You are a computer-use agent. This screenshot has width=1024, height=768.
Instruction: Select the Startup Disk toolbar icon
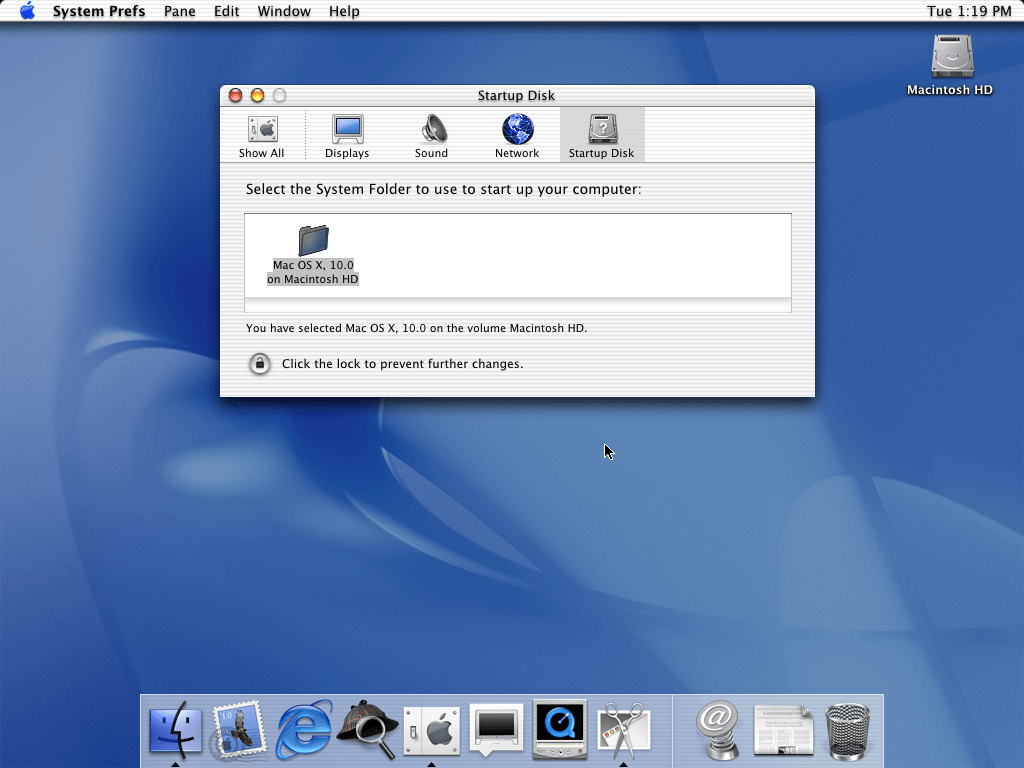[602, 135]
